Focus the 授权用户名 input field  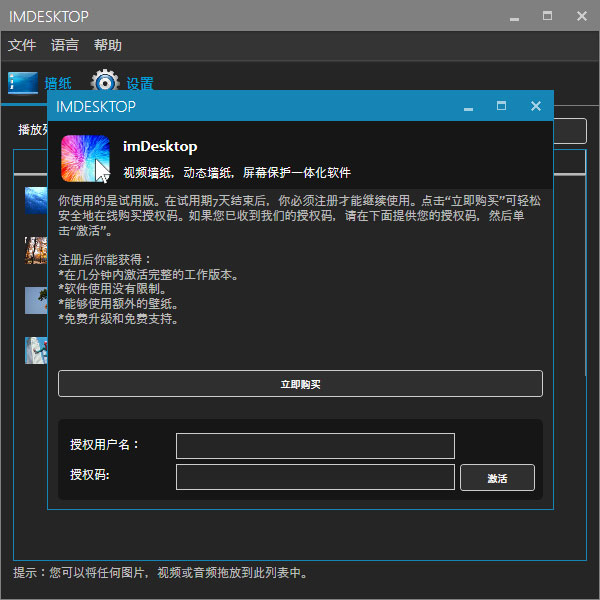point(315,446)
